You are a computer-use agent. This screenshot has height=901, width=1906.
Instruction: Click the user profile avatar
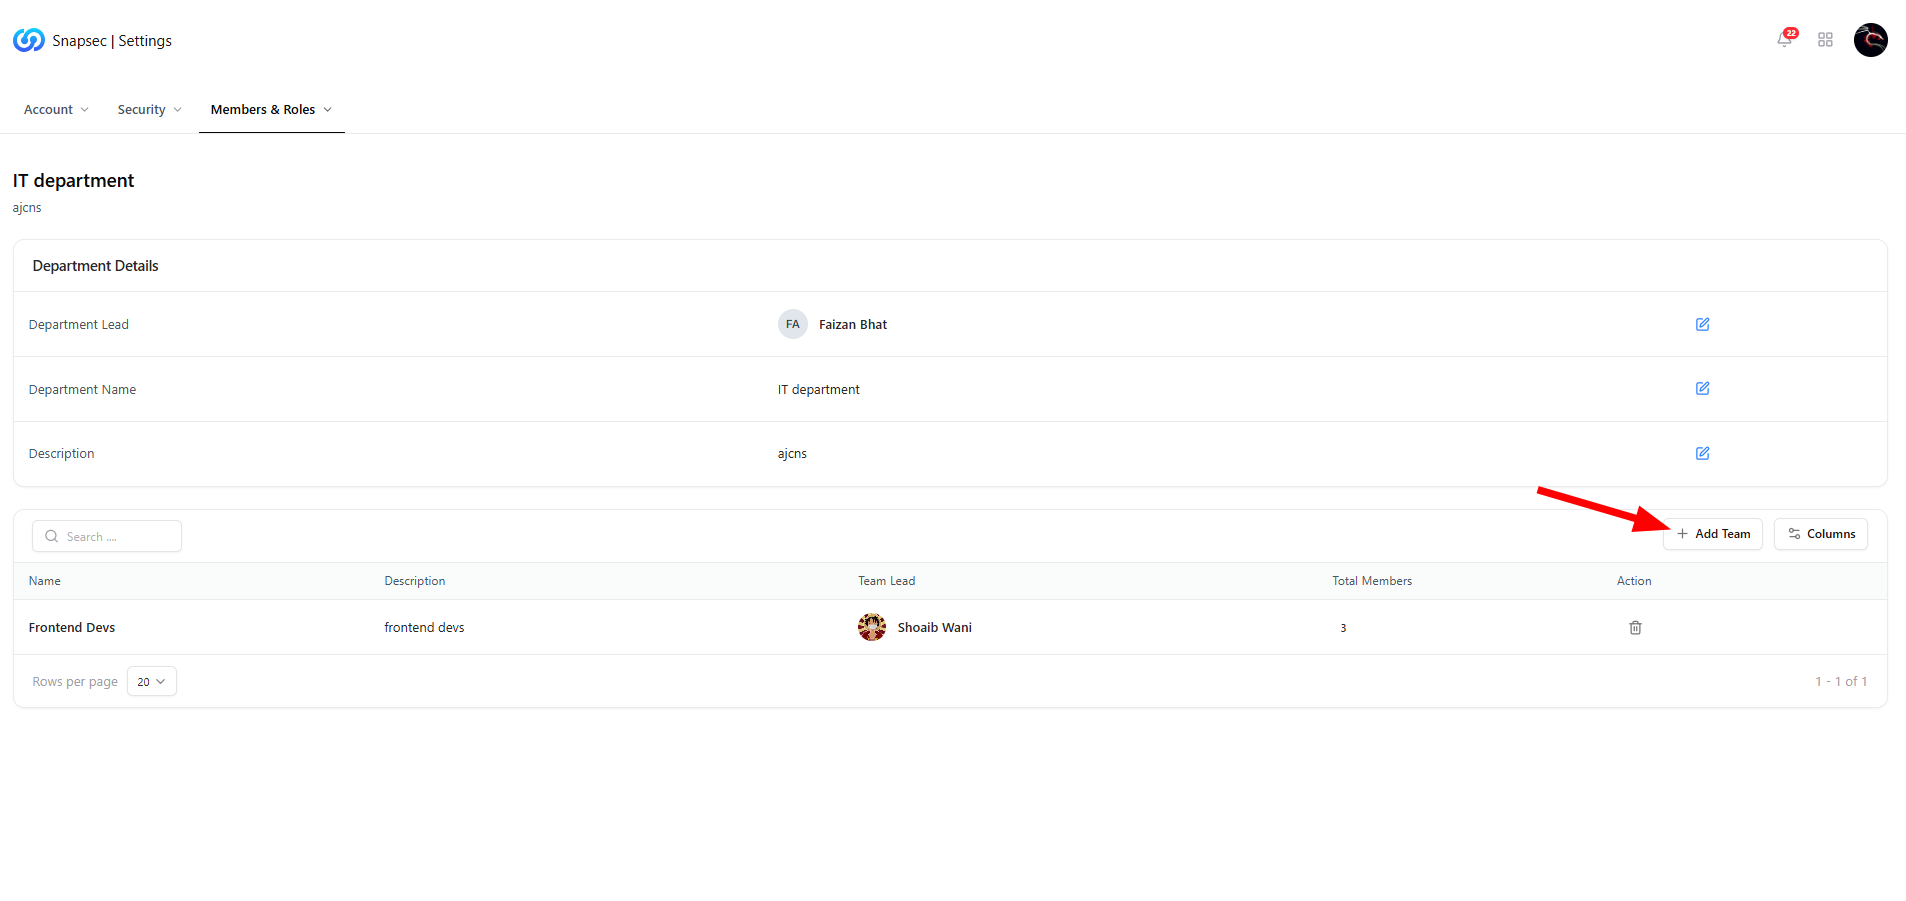pos(1870,40)
